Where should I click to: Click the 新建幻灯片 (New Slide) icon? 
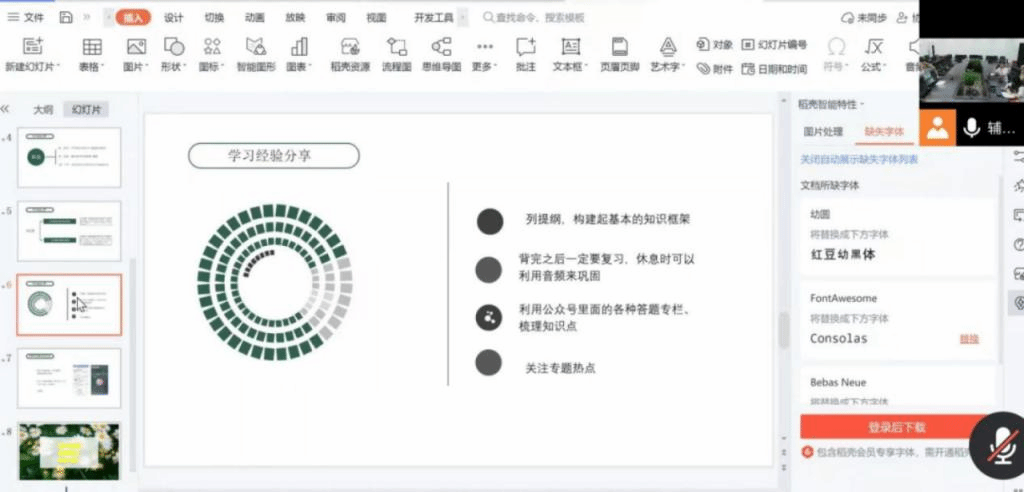coord(33,47)
